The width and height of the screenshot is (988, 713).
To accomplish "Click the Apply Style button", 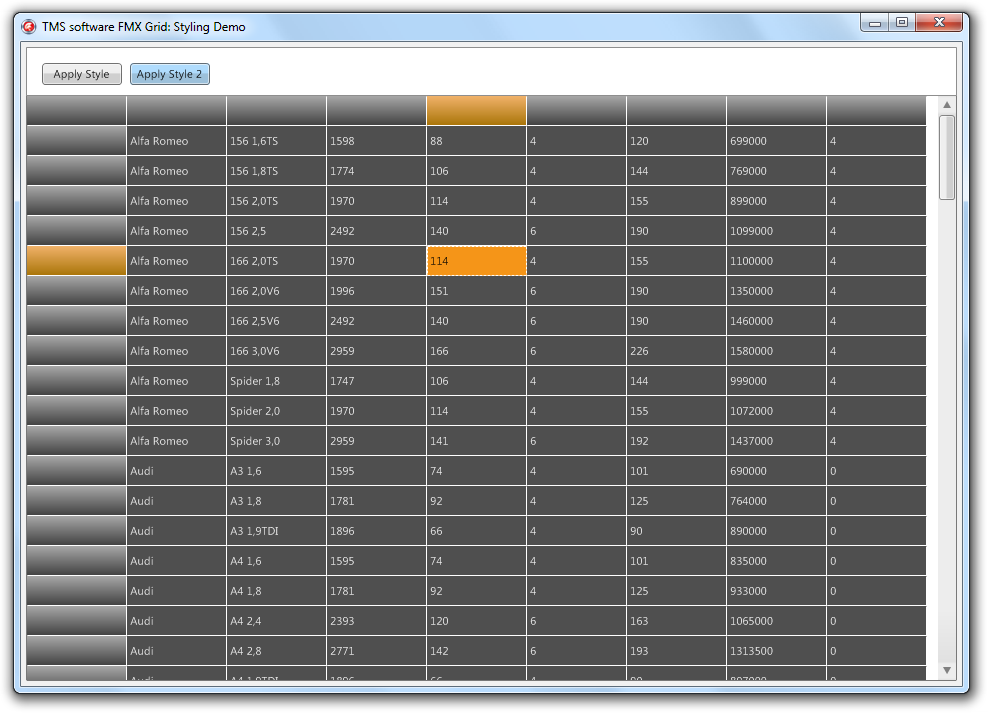I will point(82,74).
